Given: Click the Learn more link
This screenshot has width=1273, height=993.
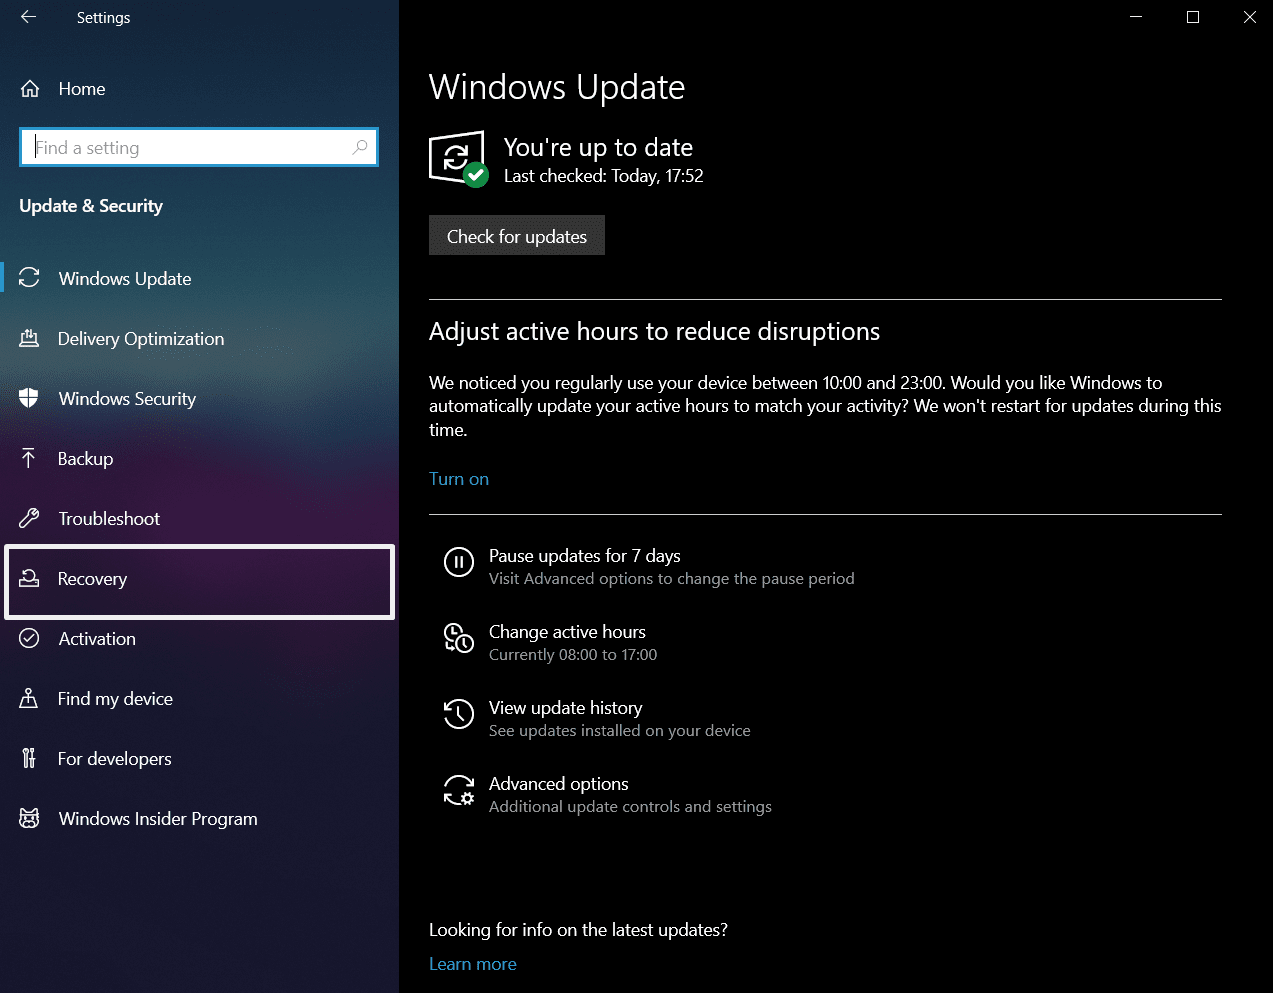Looking at the screenshot, I should tap(473, 964).
